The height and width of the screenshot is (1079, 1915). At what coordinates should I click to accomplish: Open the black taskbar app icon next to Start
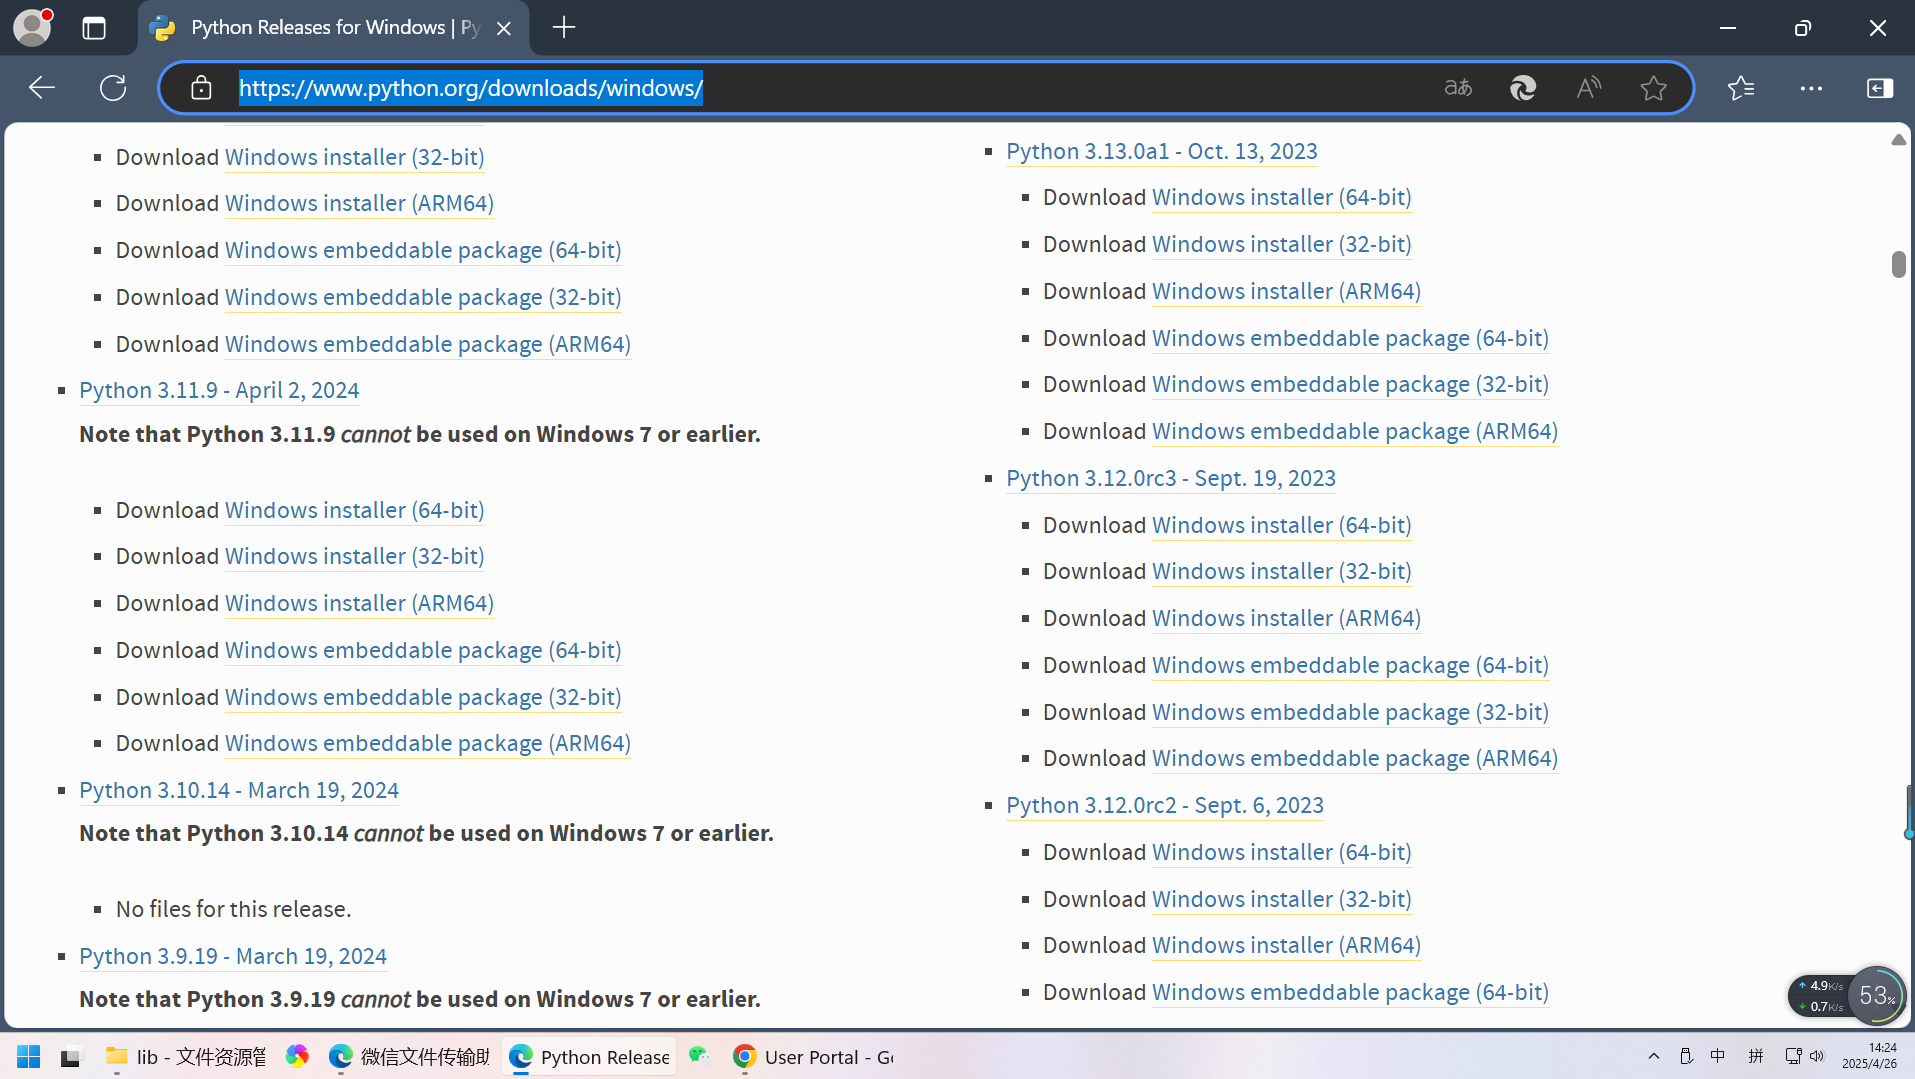(x=71, y=1056)
